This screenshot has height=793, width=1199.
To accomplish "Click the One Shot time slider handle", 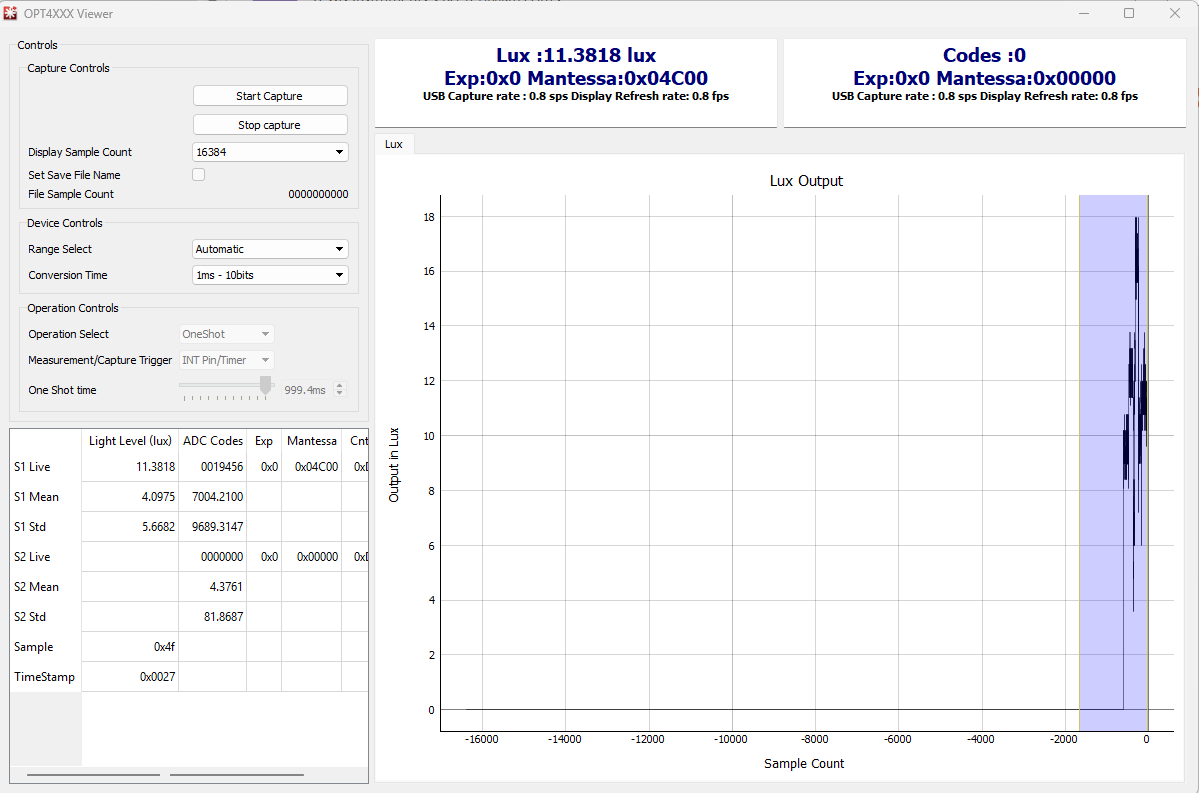I will [265, 385].
